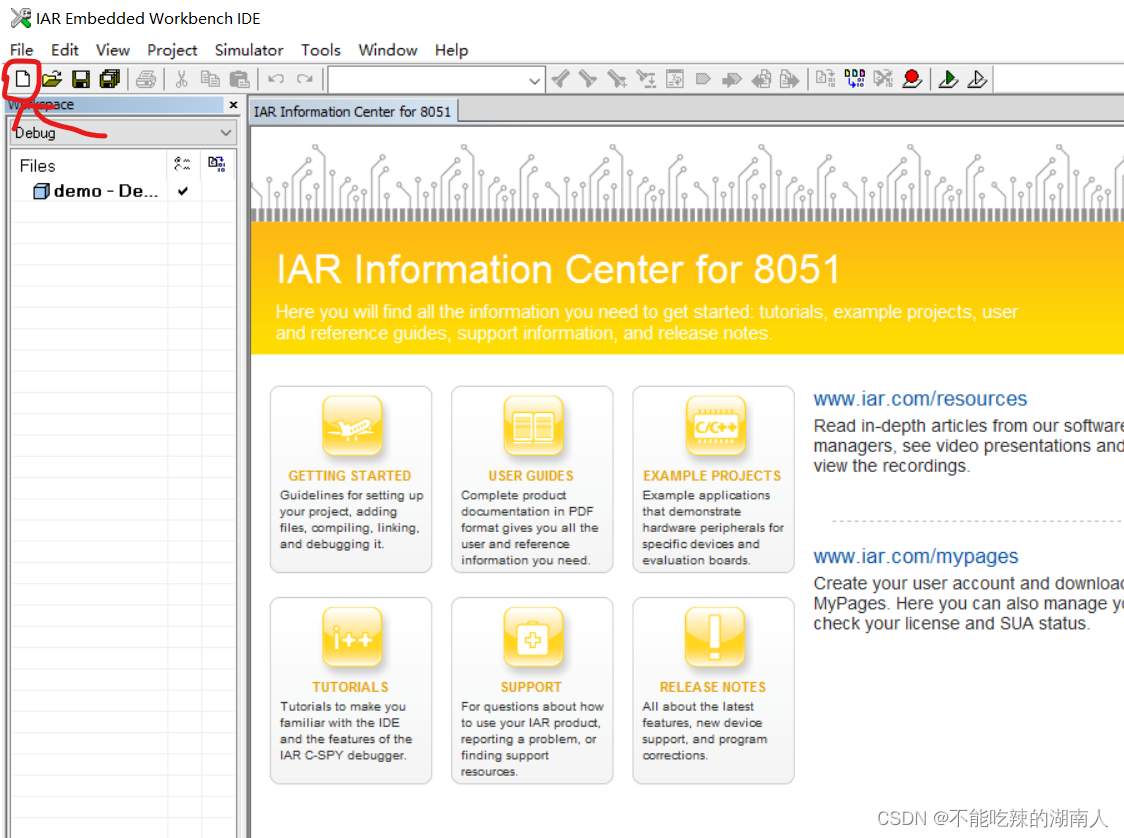Toggle the checkmark beside demo project
Image resolution: width=1124 pixels, height=838 pixels.
coord(183,191)
